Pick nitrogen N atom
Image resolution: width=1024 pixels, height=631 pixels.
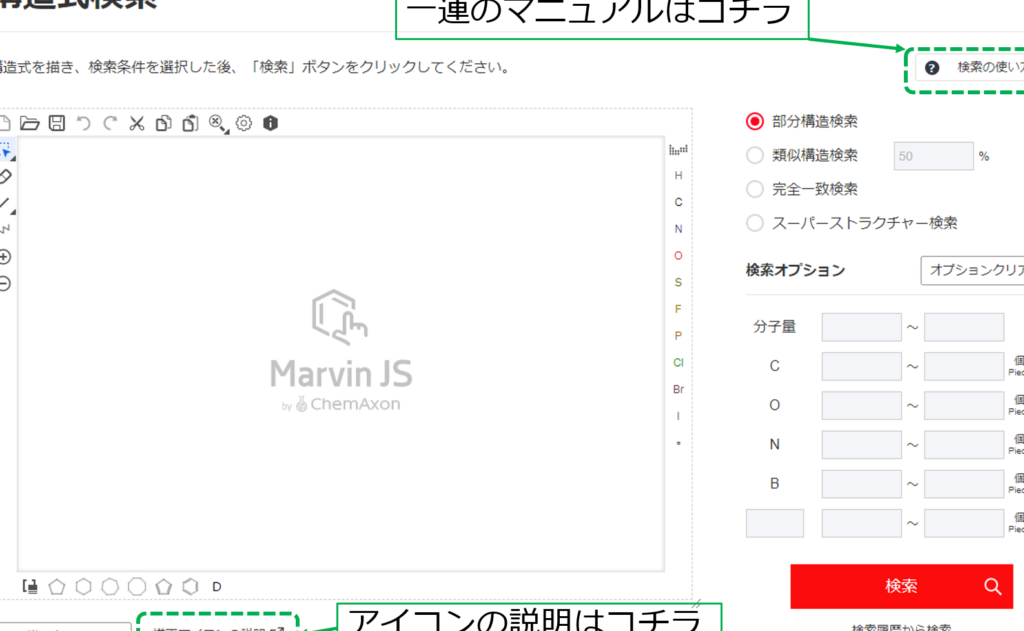point(678,229)
